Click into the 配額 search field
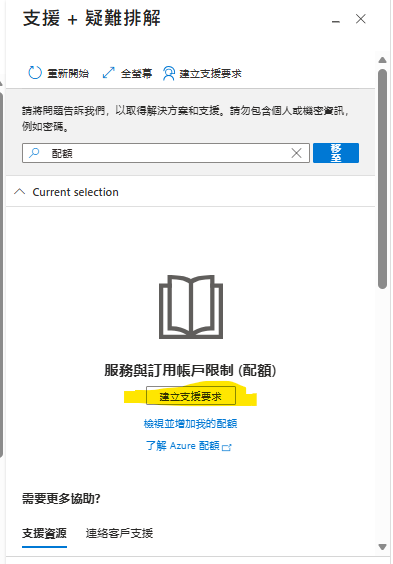393x564 pixels. point(166,153)
